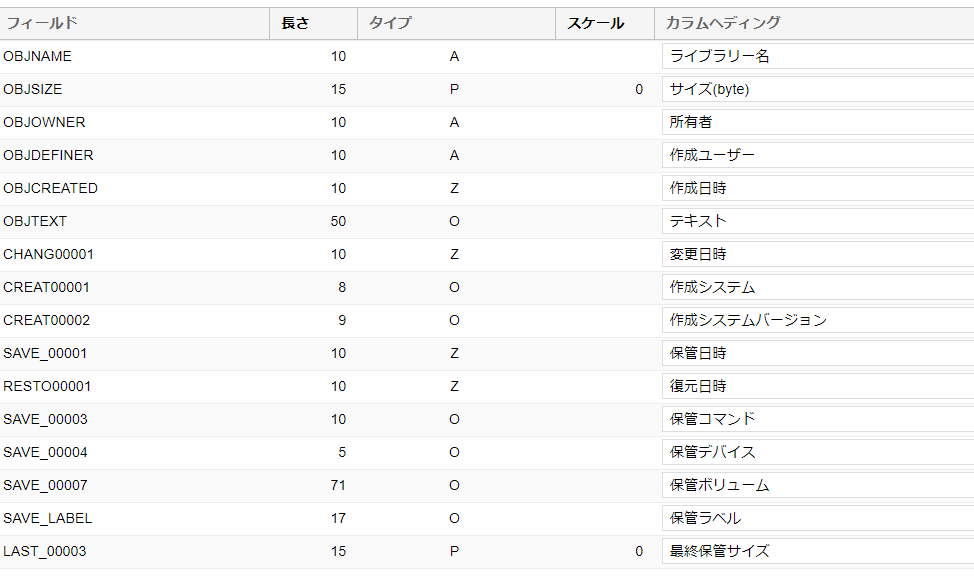
Task: Click the 作成日時 heading input
Action: 817,189
